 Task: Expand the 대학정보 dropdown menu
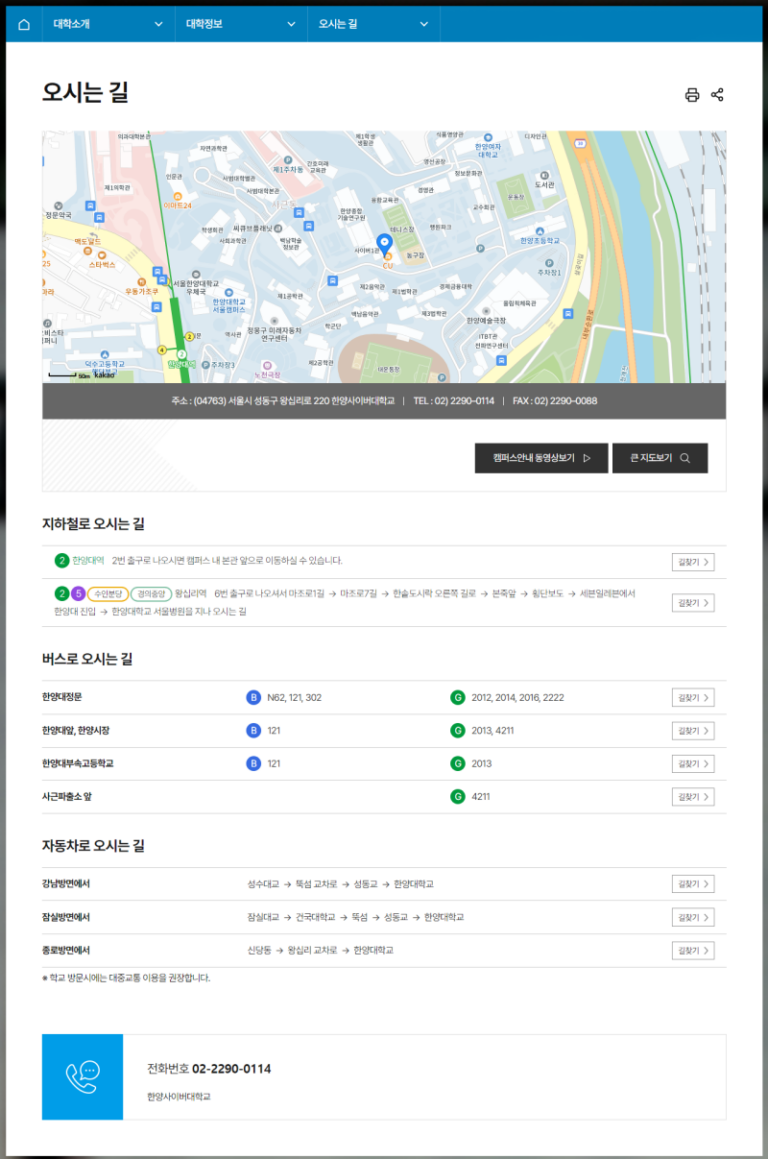coord(241,24)
